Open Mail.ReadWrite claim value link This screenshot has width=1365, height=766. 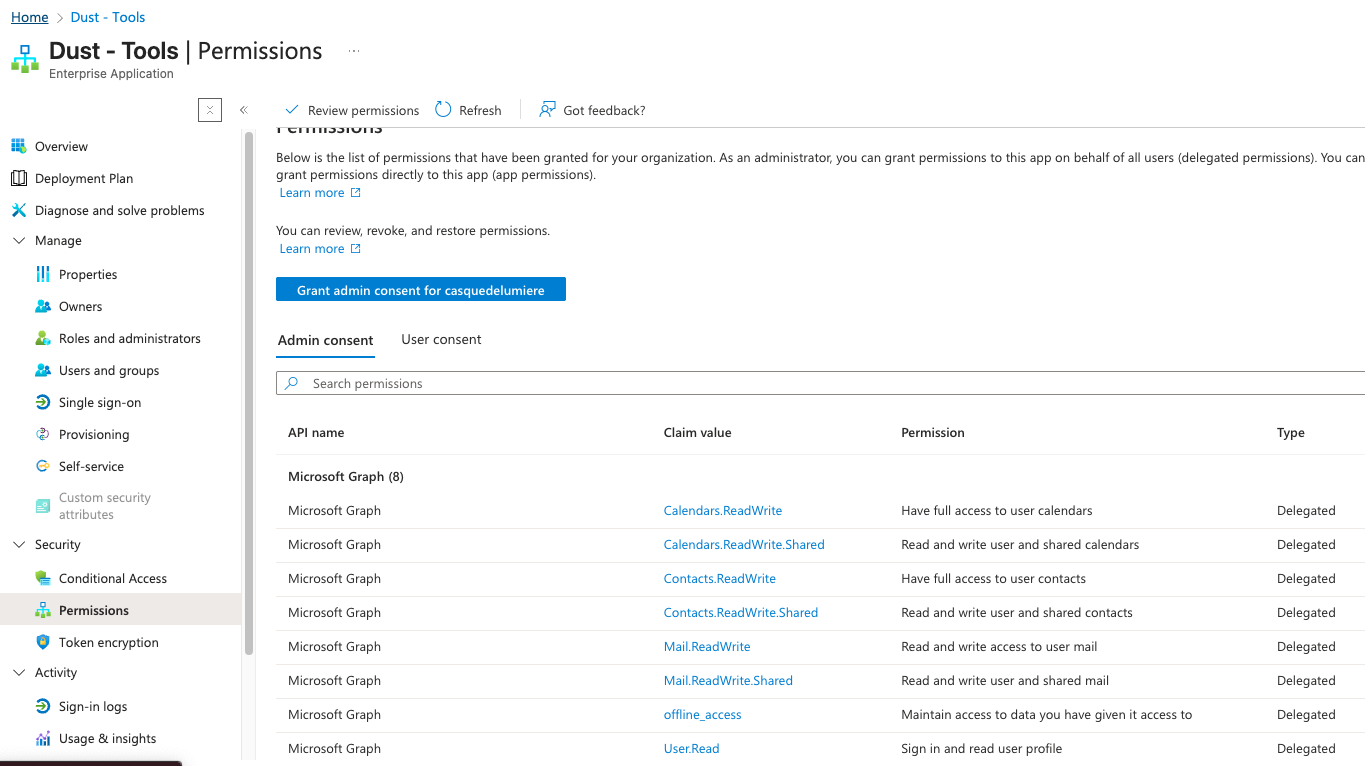click(707, 647)
